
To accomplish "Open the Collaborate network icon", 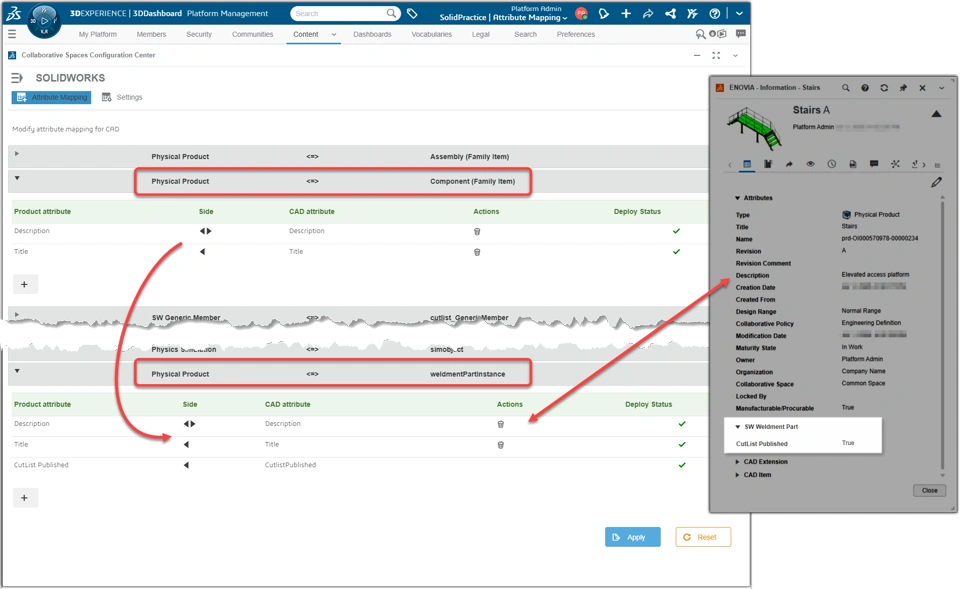I will tap(670, 13).
